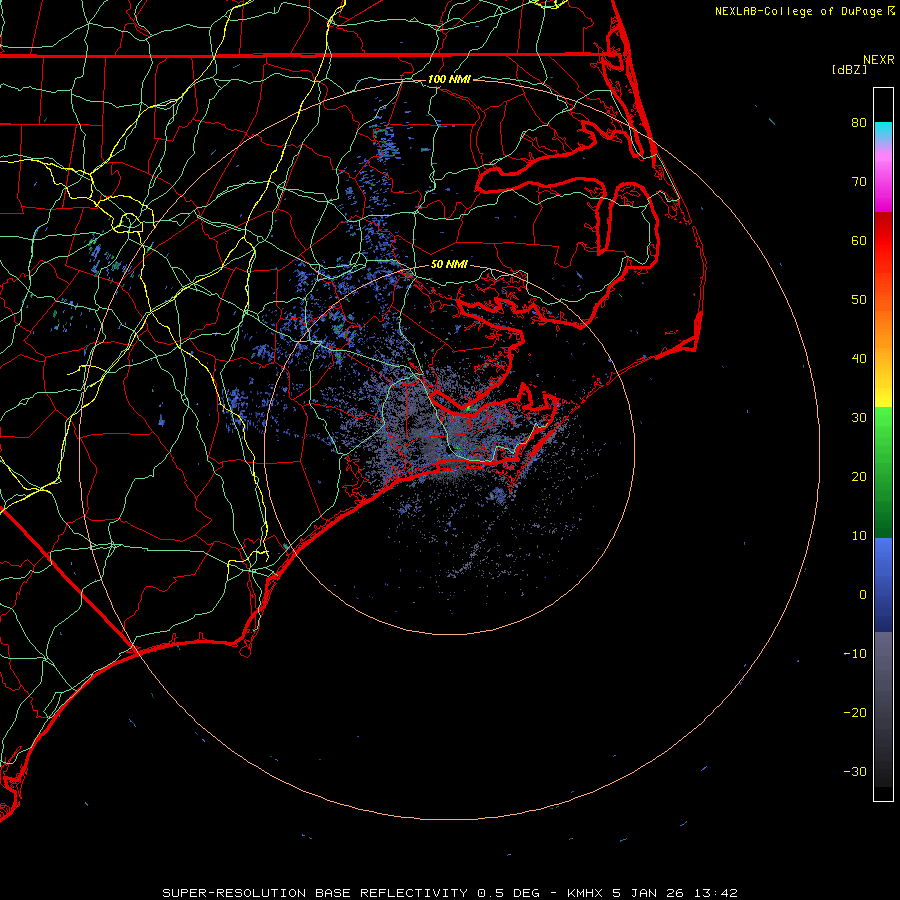900x900 pixels.
Task: Click the green segment of the color scale
Action: point(883,472)
